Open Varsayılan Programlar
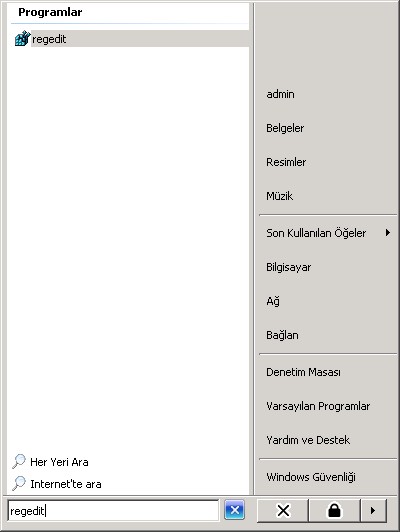 tap(318, 406)
